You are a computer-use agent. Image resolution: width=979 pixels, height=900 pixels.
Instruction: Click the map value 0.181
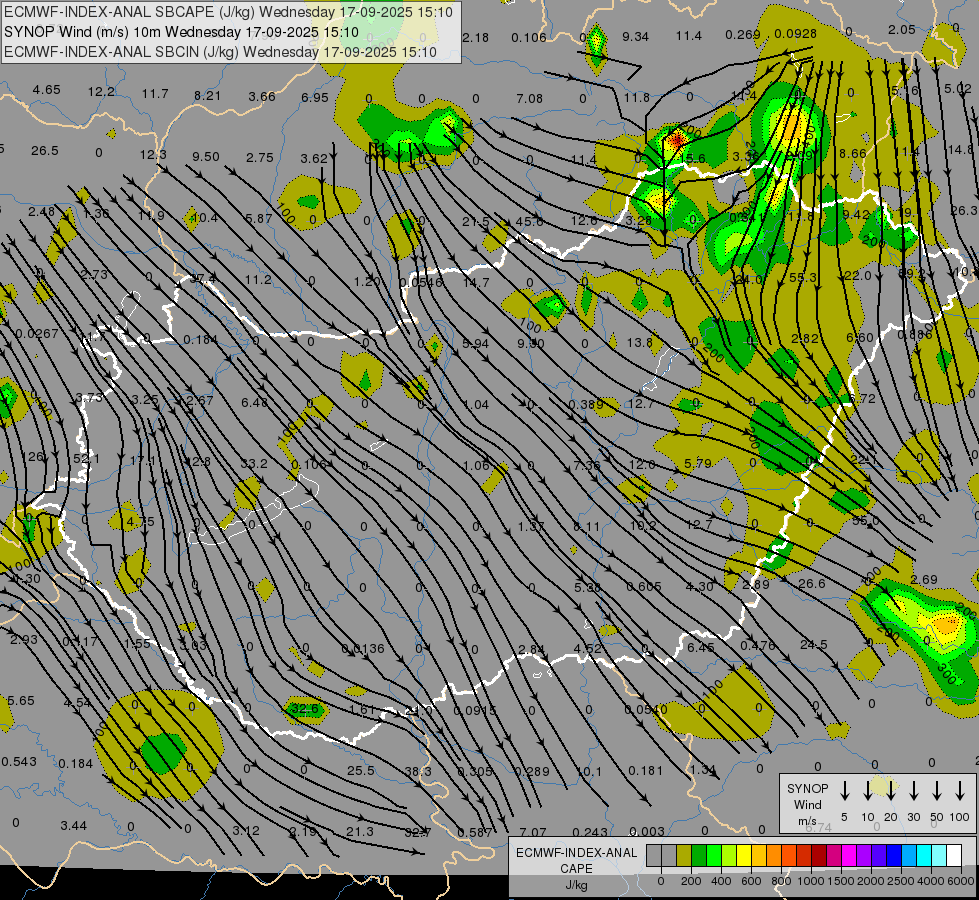(x=646, y=771)
